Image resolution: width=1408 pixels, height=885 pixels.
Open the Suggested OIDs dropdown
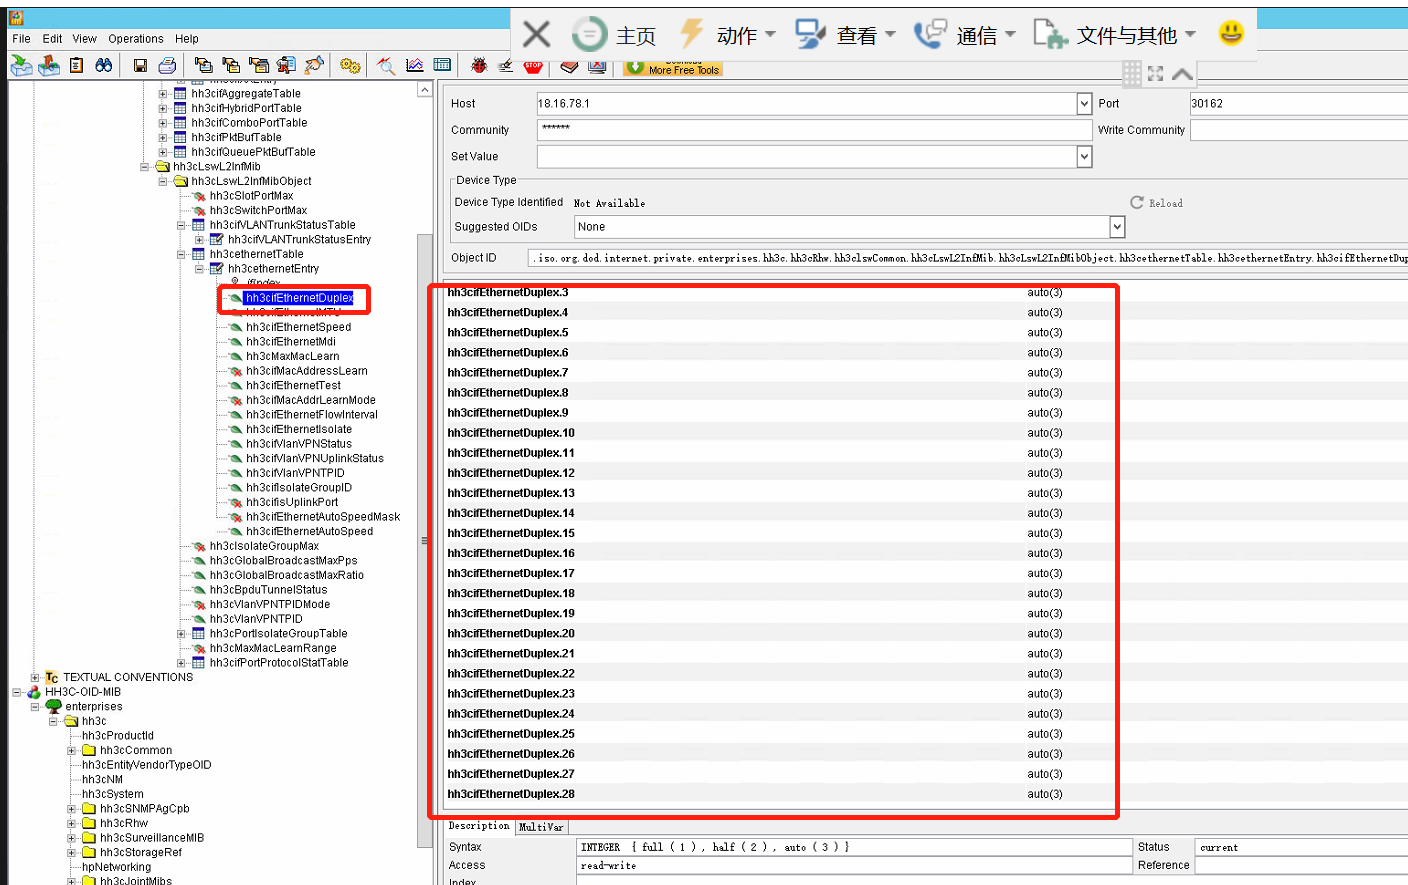point(1117,227)
